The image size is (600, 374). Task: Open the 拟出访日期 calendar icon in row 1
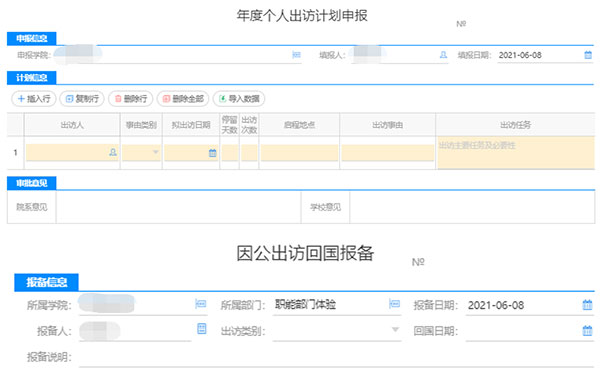(212, 153)
